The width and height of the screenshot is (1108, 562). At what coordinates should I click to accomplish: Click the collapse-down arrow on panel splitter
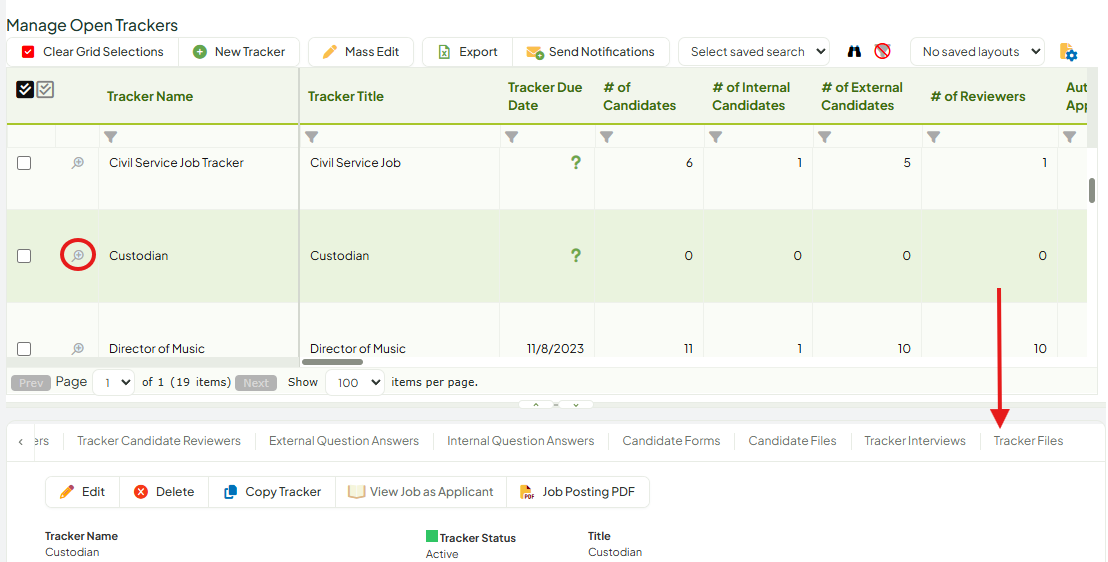pos(576,405)
